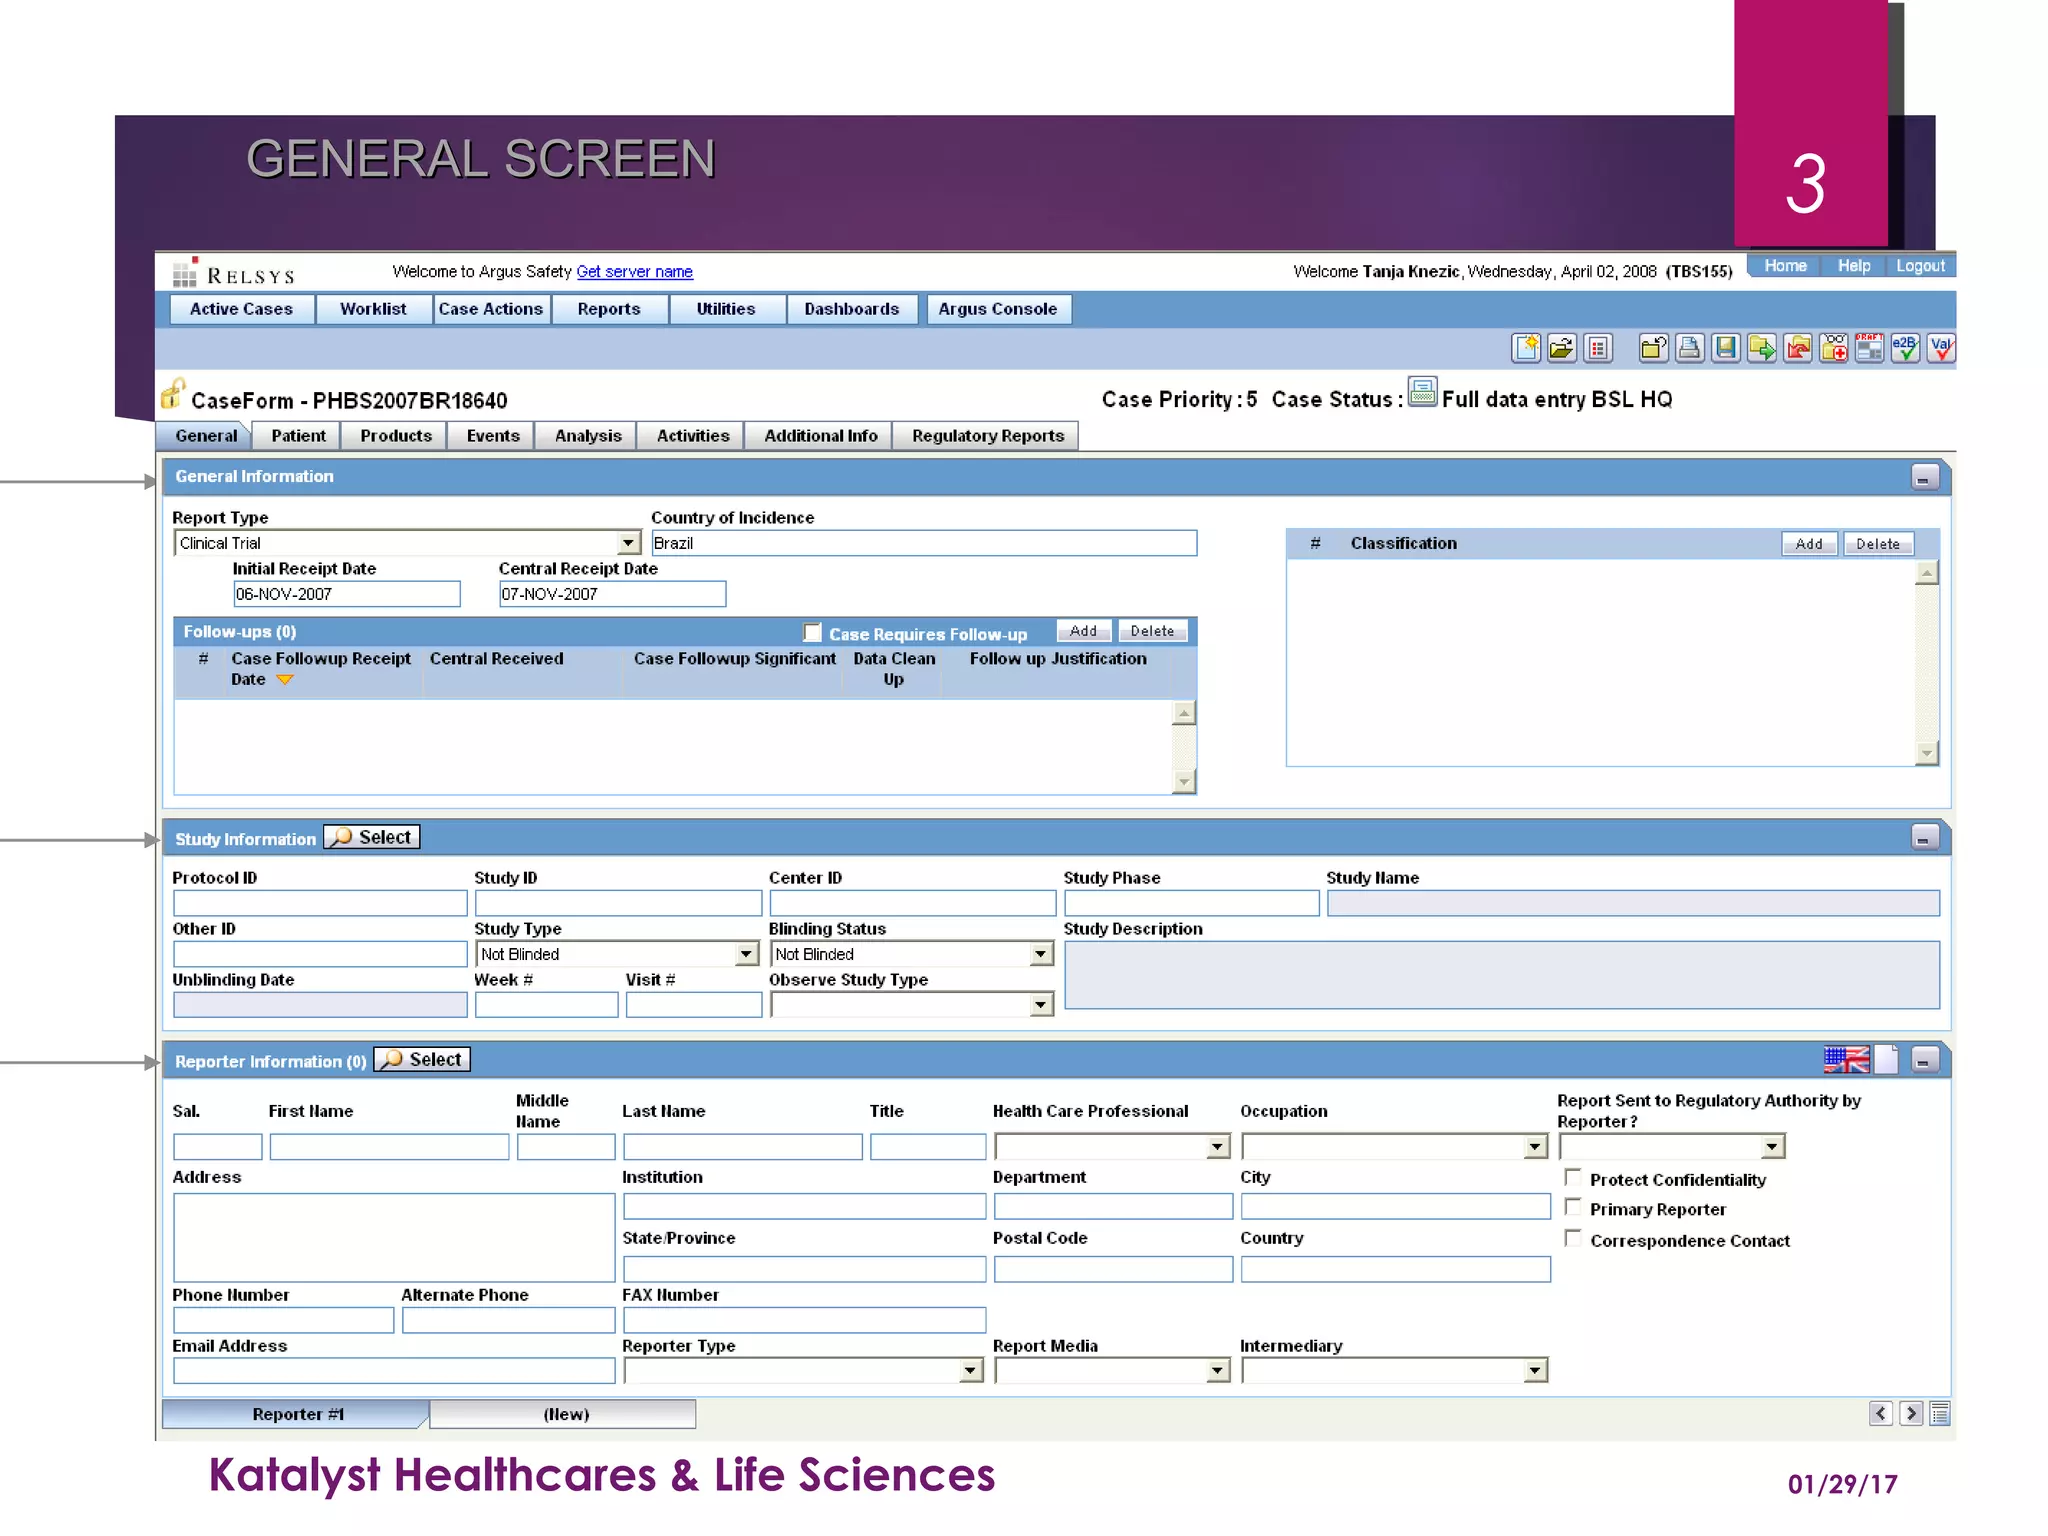Open the Health Care Professional dropdown

pos(1217,1147)
